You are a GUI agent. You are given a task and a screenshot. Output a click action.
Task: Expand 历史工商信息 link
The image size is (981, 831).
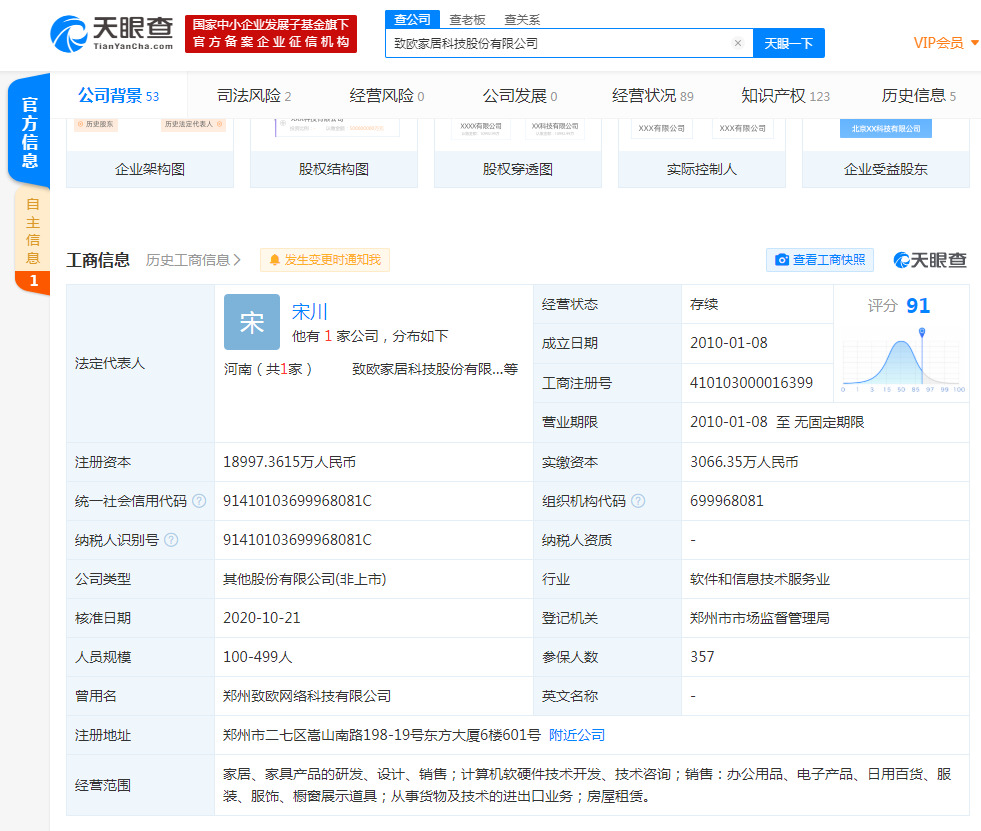pyautogui.click(x=193, y=260)
